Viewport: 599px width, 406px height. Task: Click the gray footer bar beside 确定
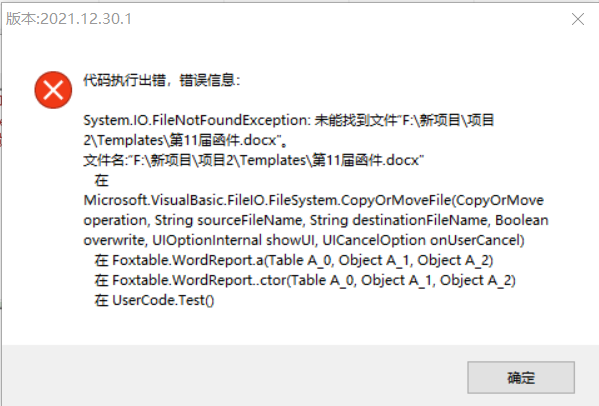coord(233,376)
